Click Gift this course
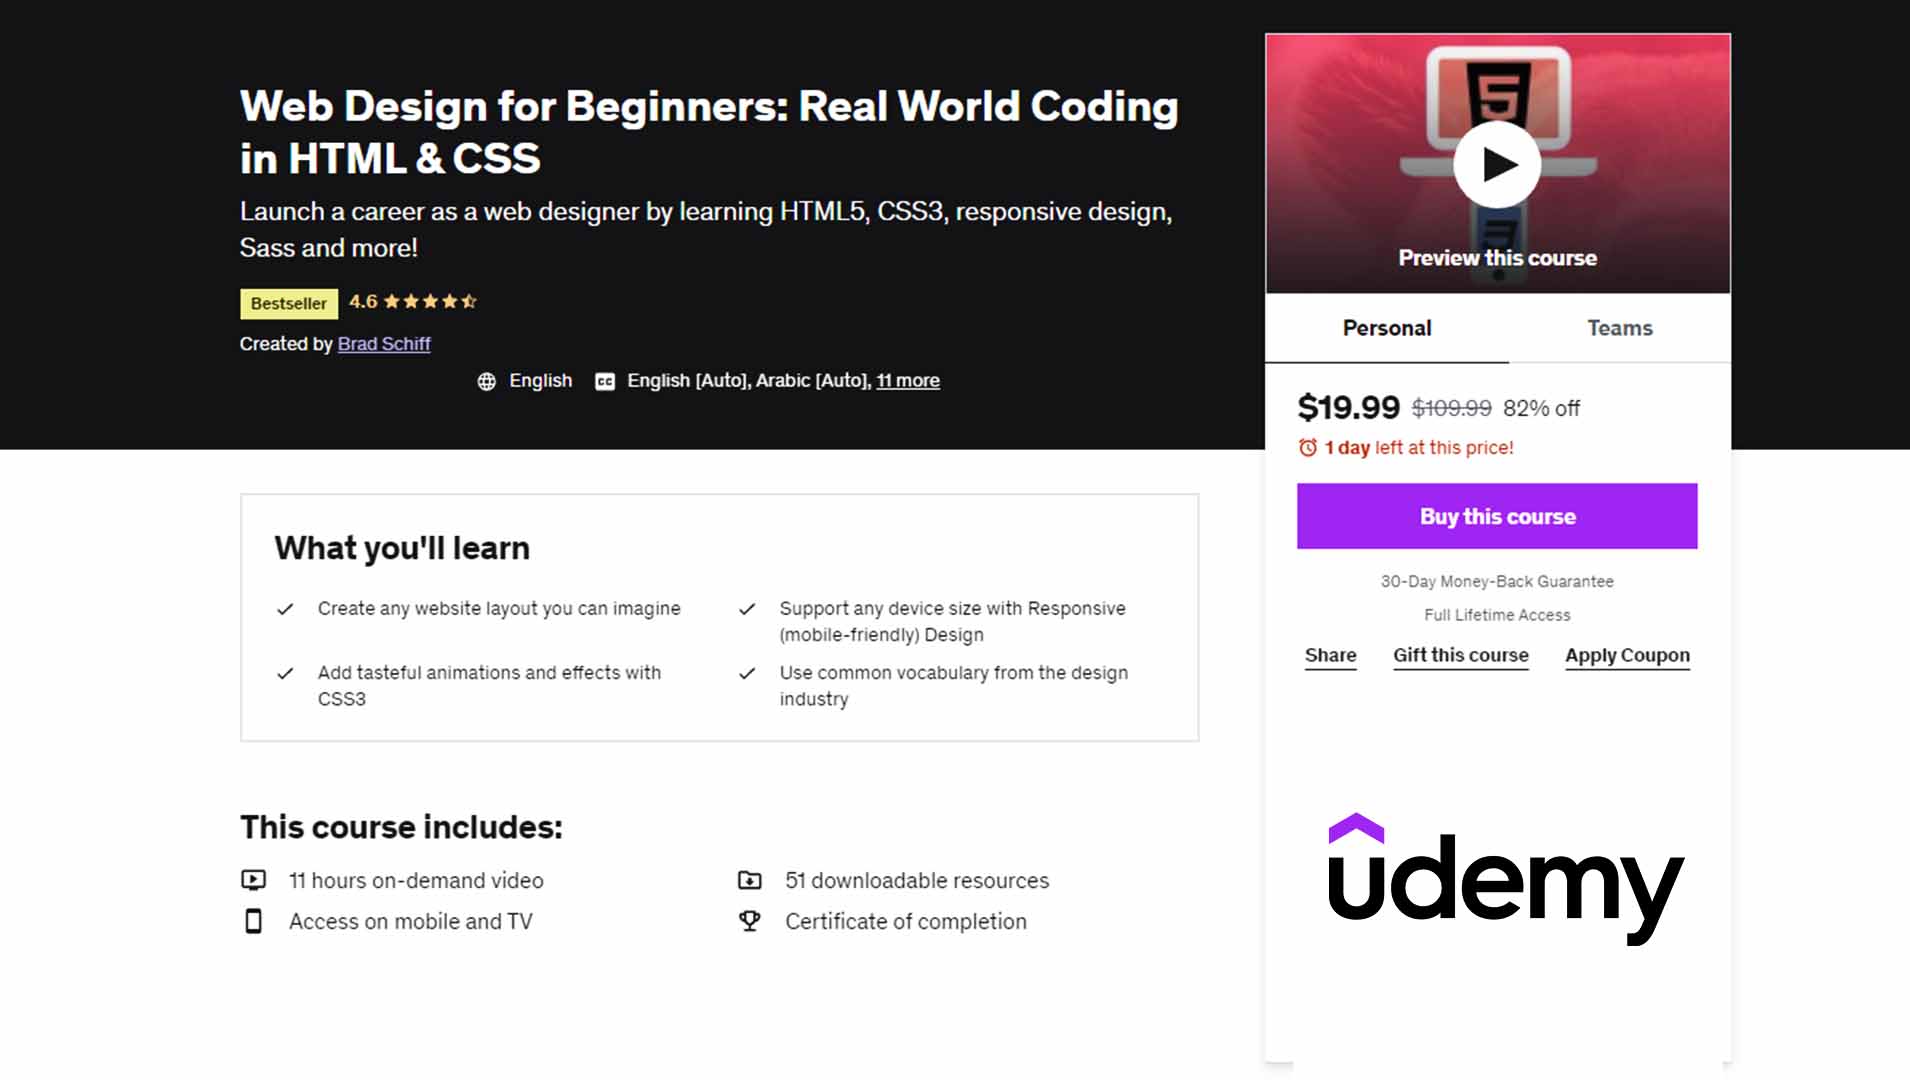Viewport: 1910px width, 1080px height. [x=1460, y=655]
